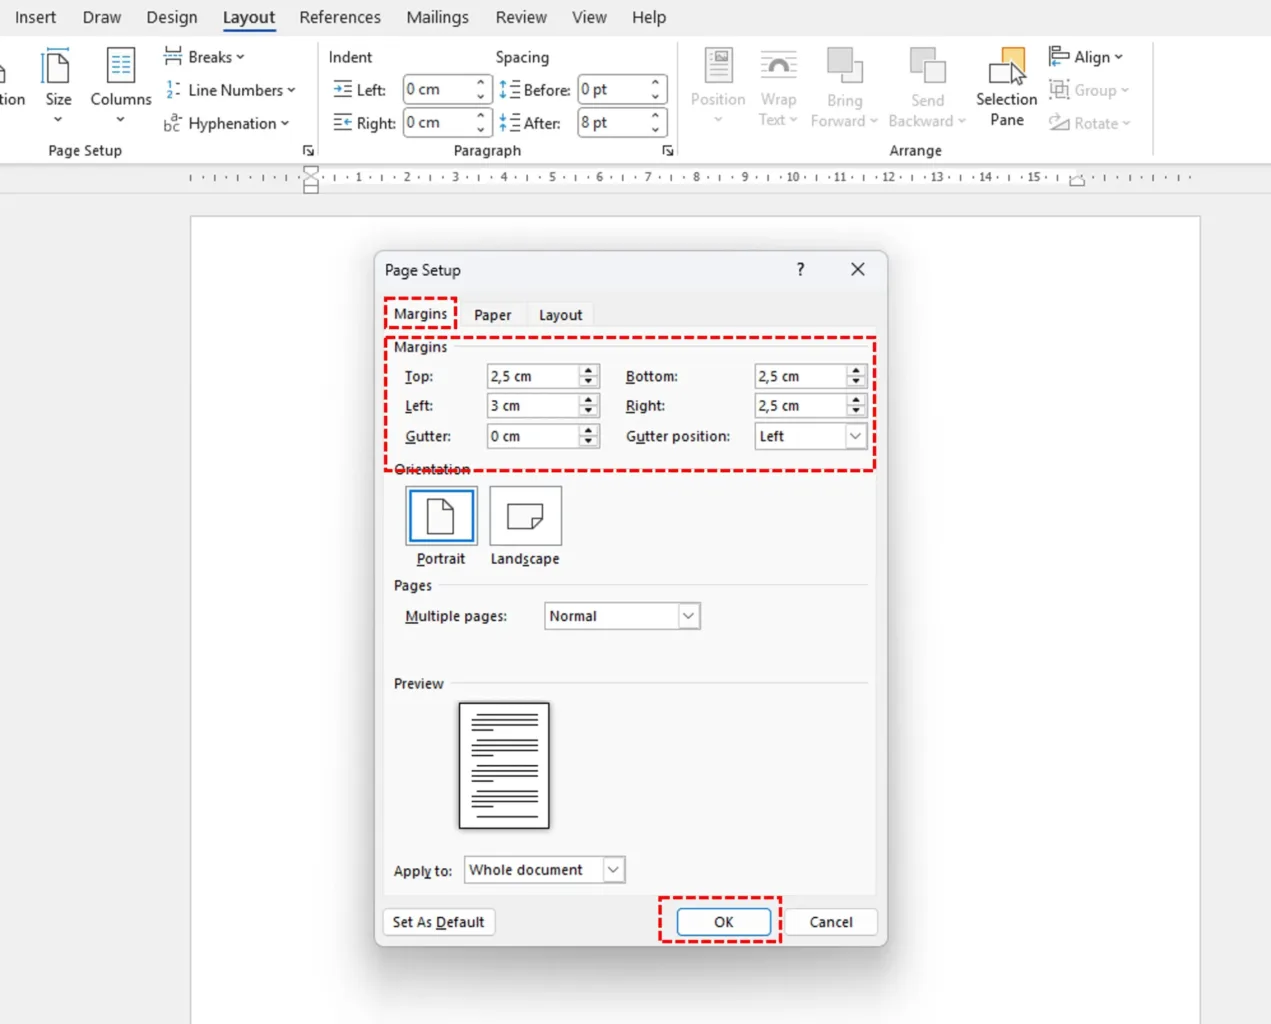Click the Left margin input field

click(532, 406)
